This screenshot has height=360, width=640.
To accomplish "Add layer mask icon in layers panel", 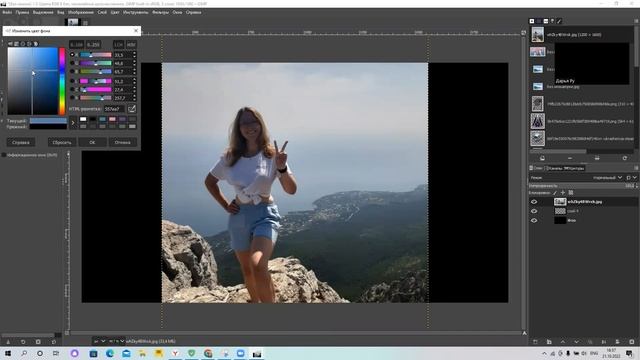I will pyautogui.click(x=618, y=342).
